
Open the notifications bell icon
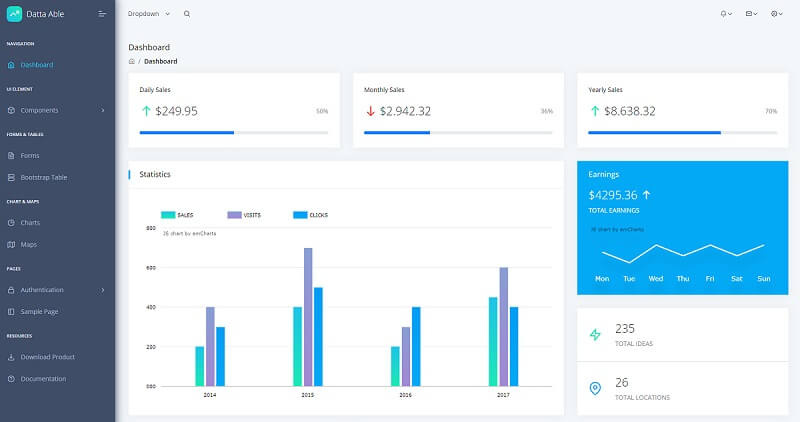point(724,14)
